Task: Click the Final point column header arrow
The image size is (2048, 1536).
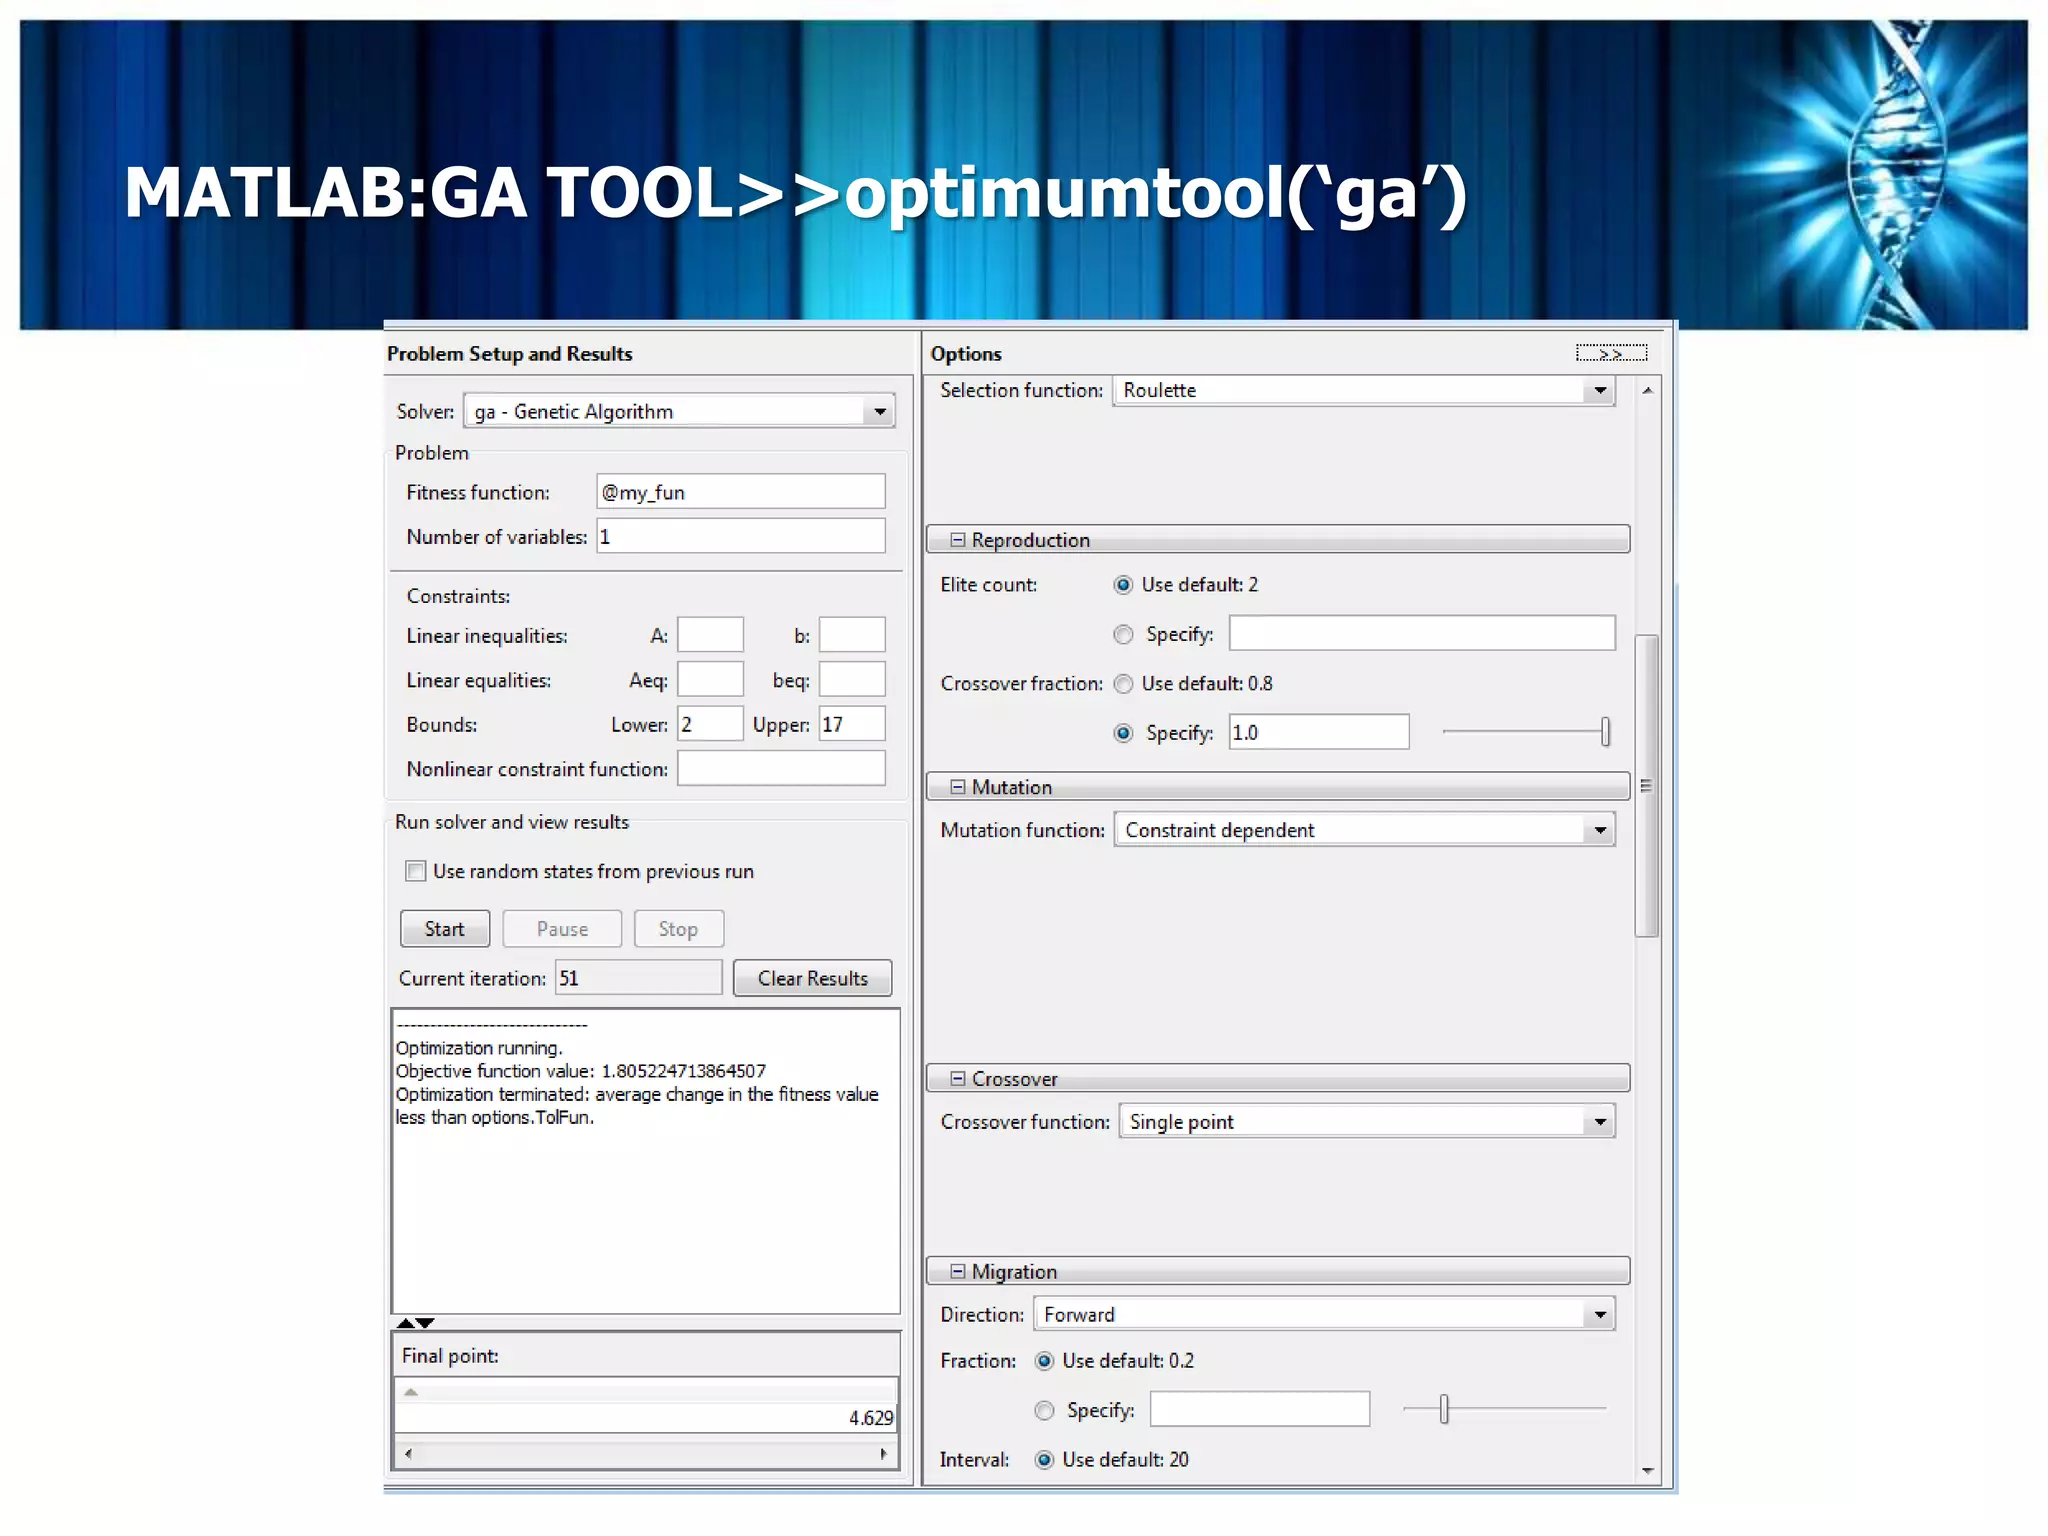Action: [x=410, y=1392]
